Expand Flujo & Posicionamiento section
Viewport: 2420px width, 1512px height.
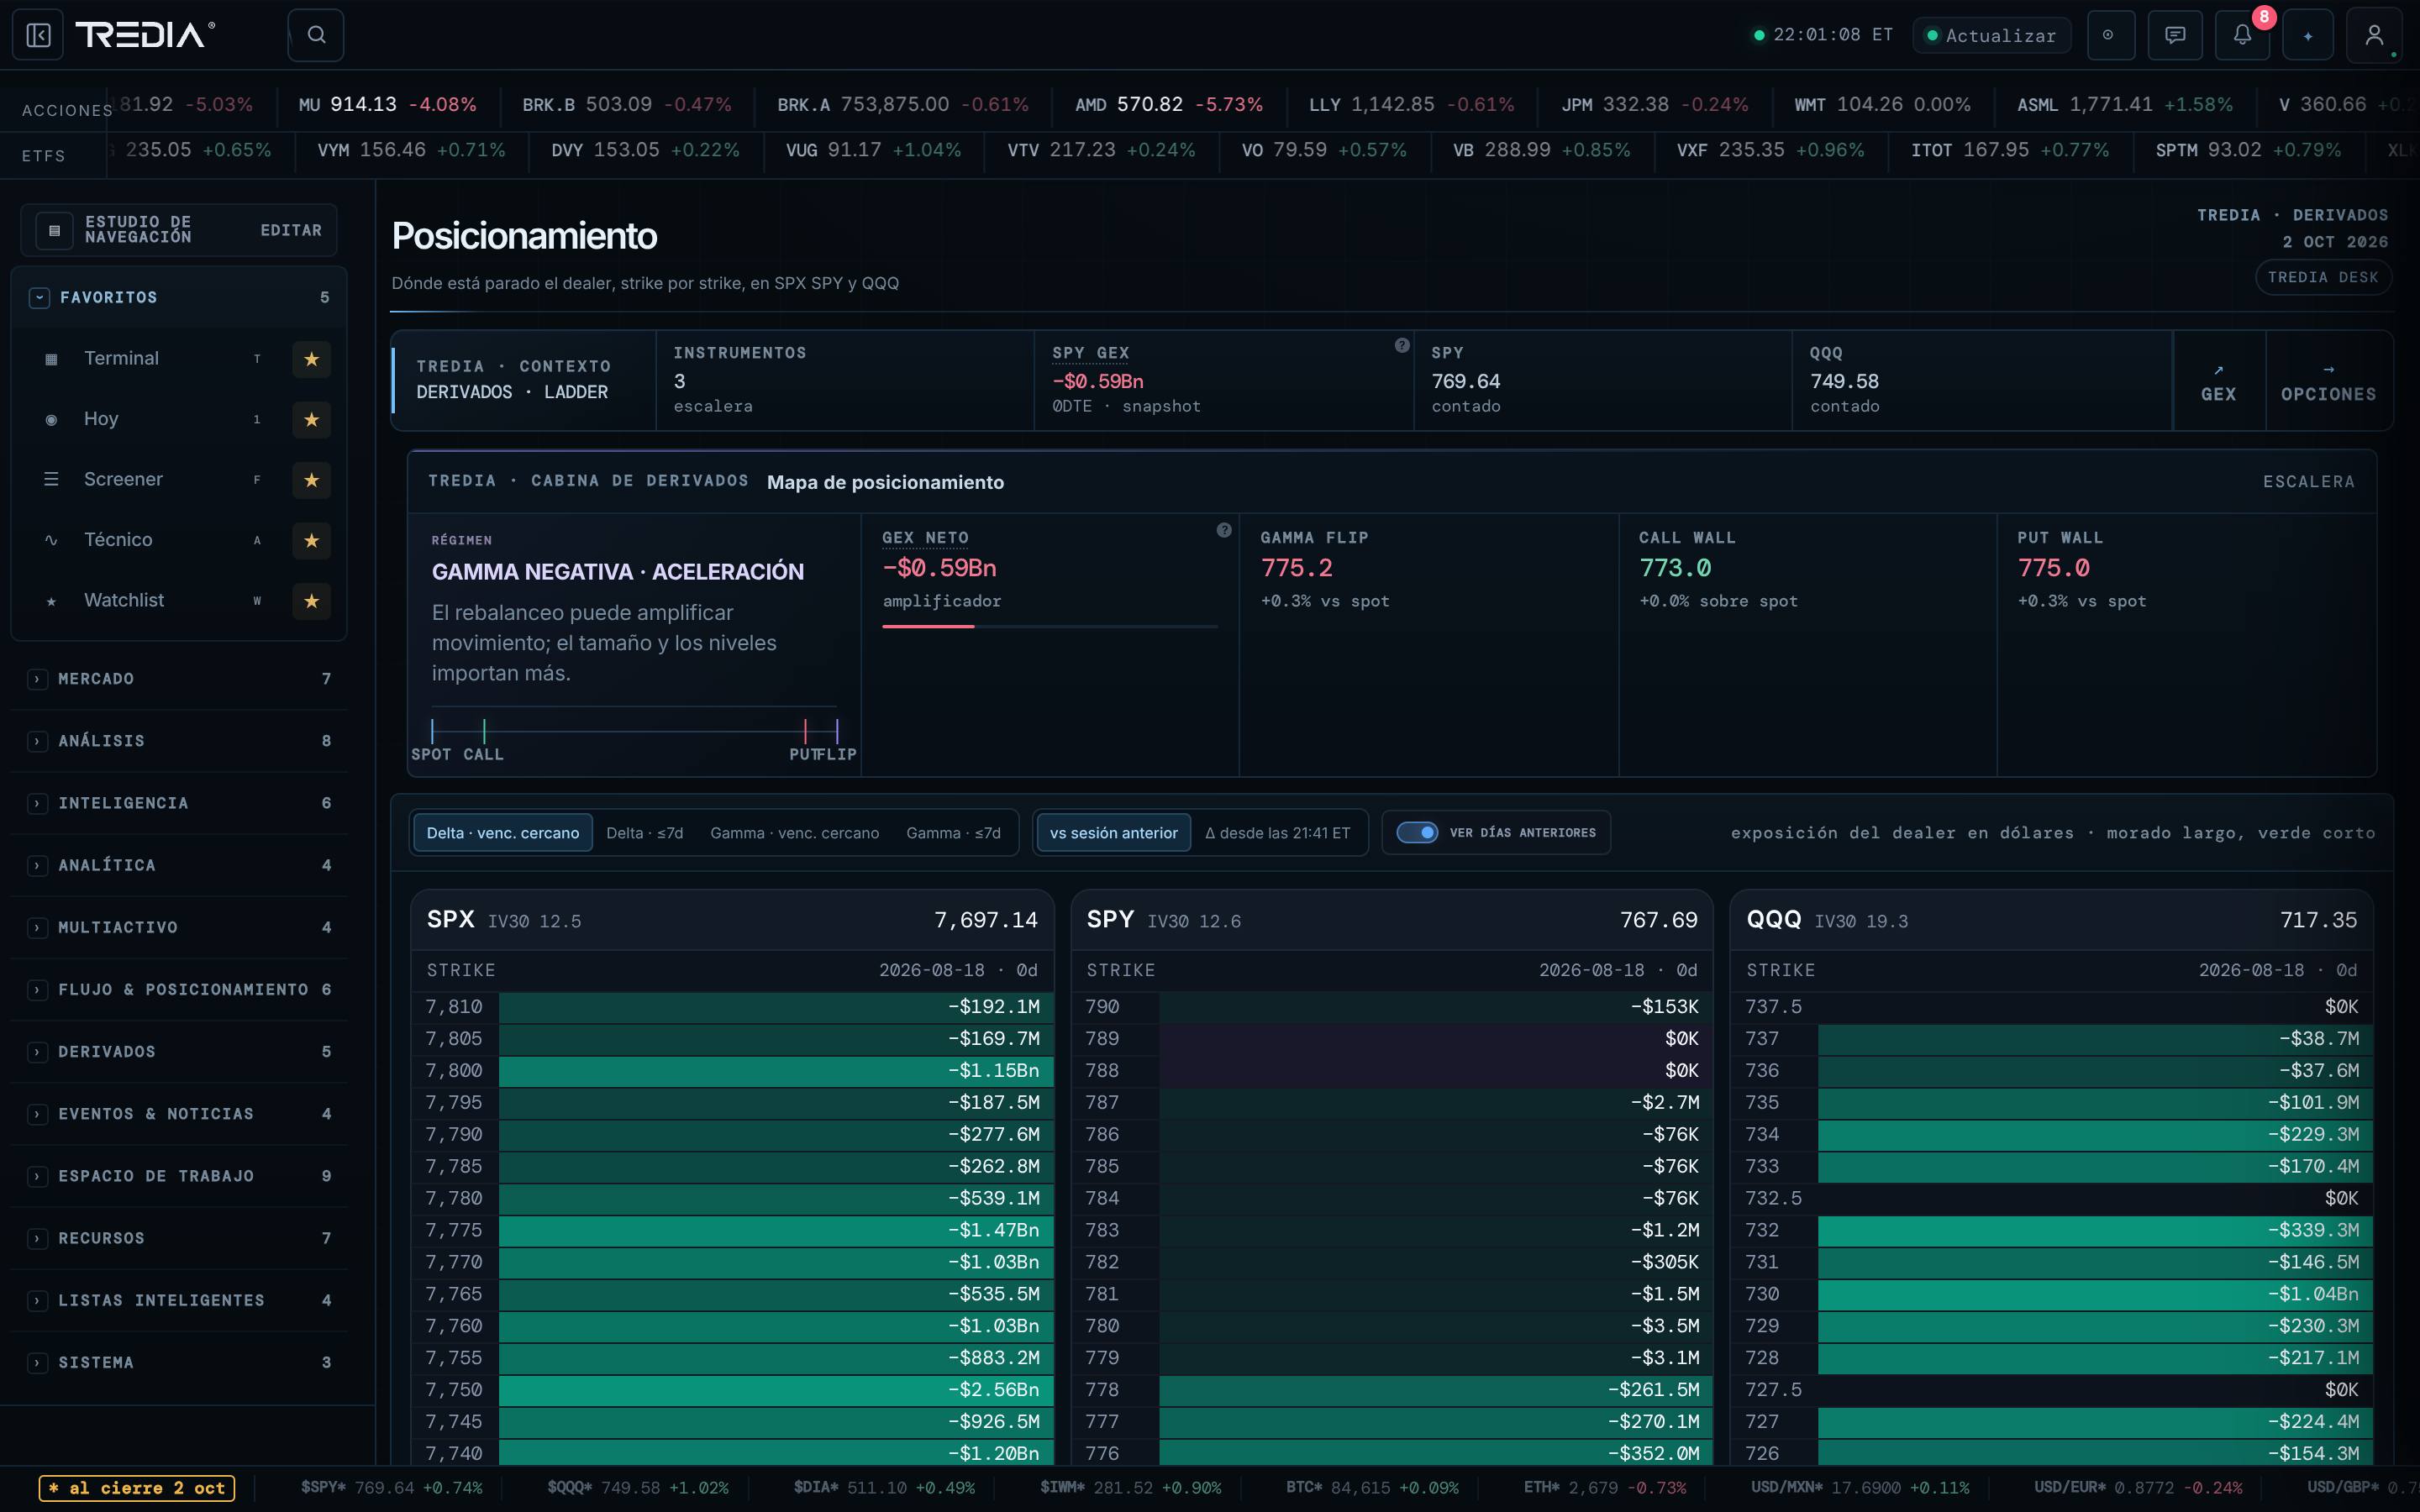pos(37,990)
